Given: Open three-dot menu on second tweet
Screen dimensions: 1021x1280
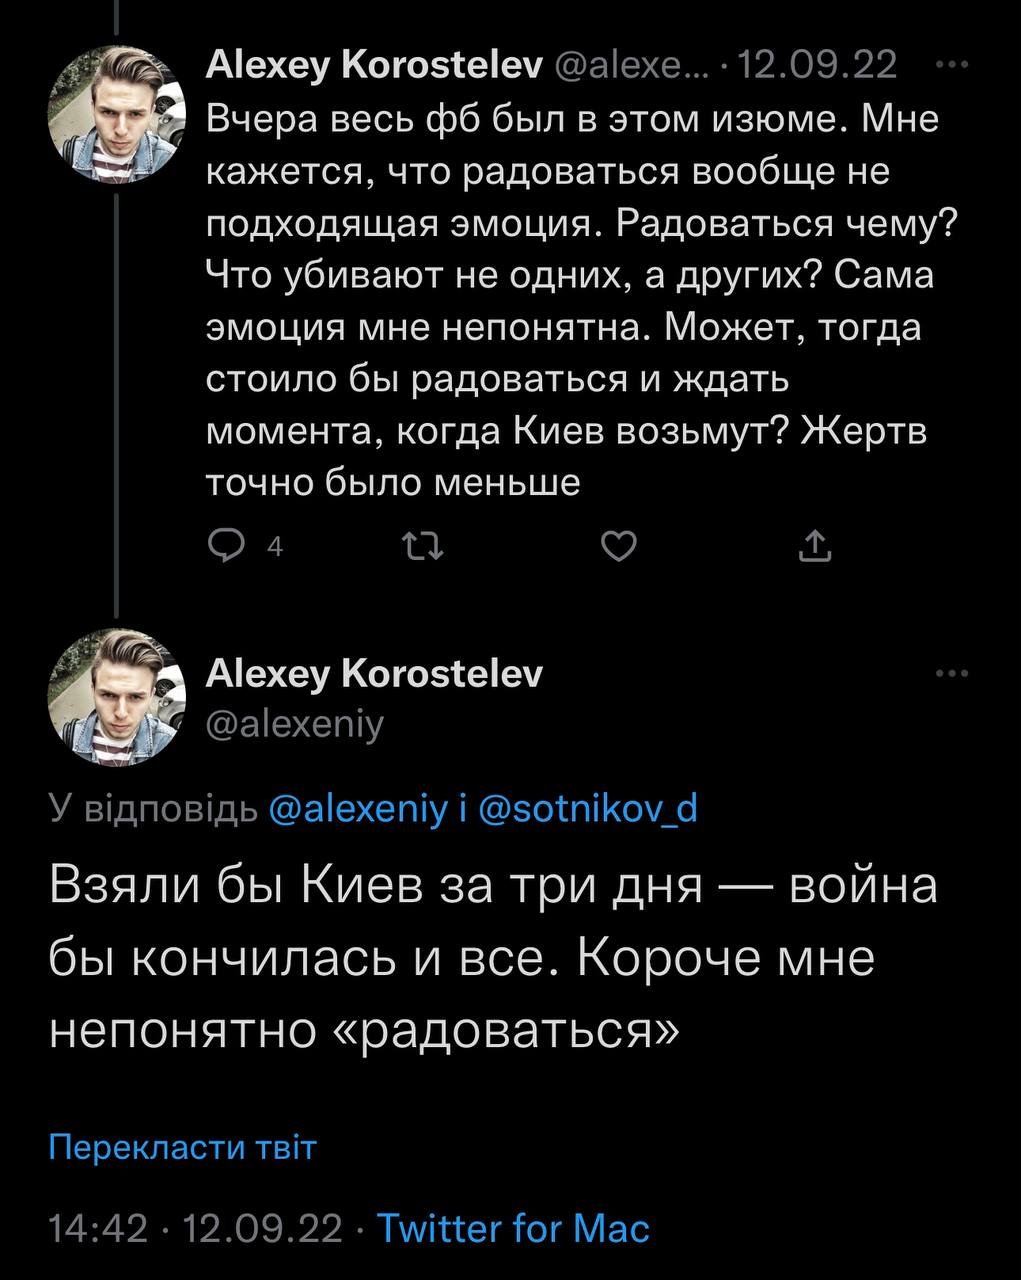Looking at the screenshot, I should click(951, 674).
